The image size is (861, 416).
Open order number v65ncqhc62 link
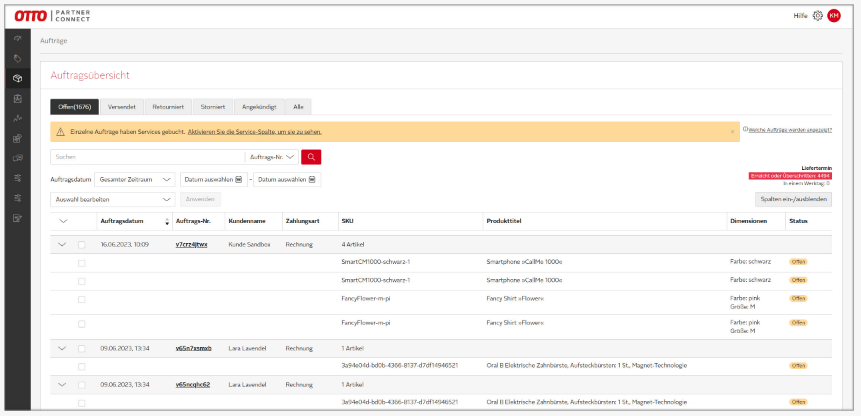click(x=193, y=385)
